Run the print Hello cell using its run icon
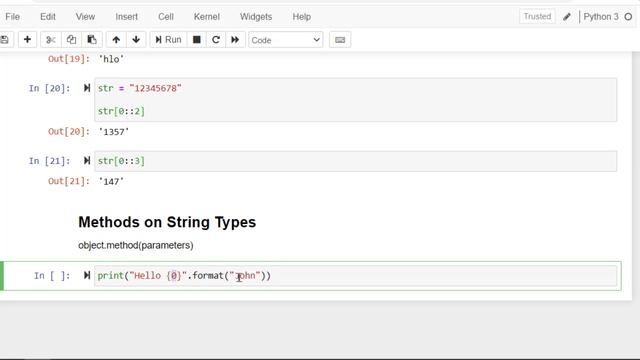 87,275
